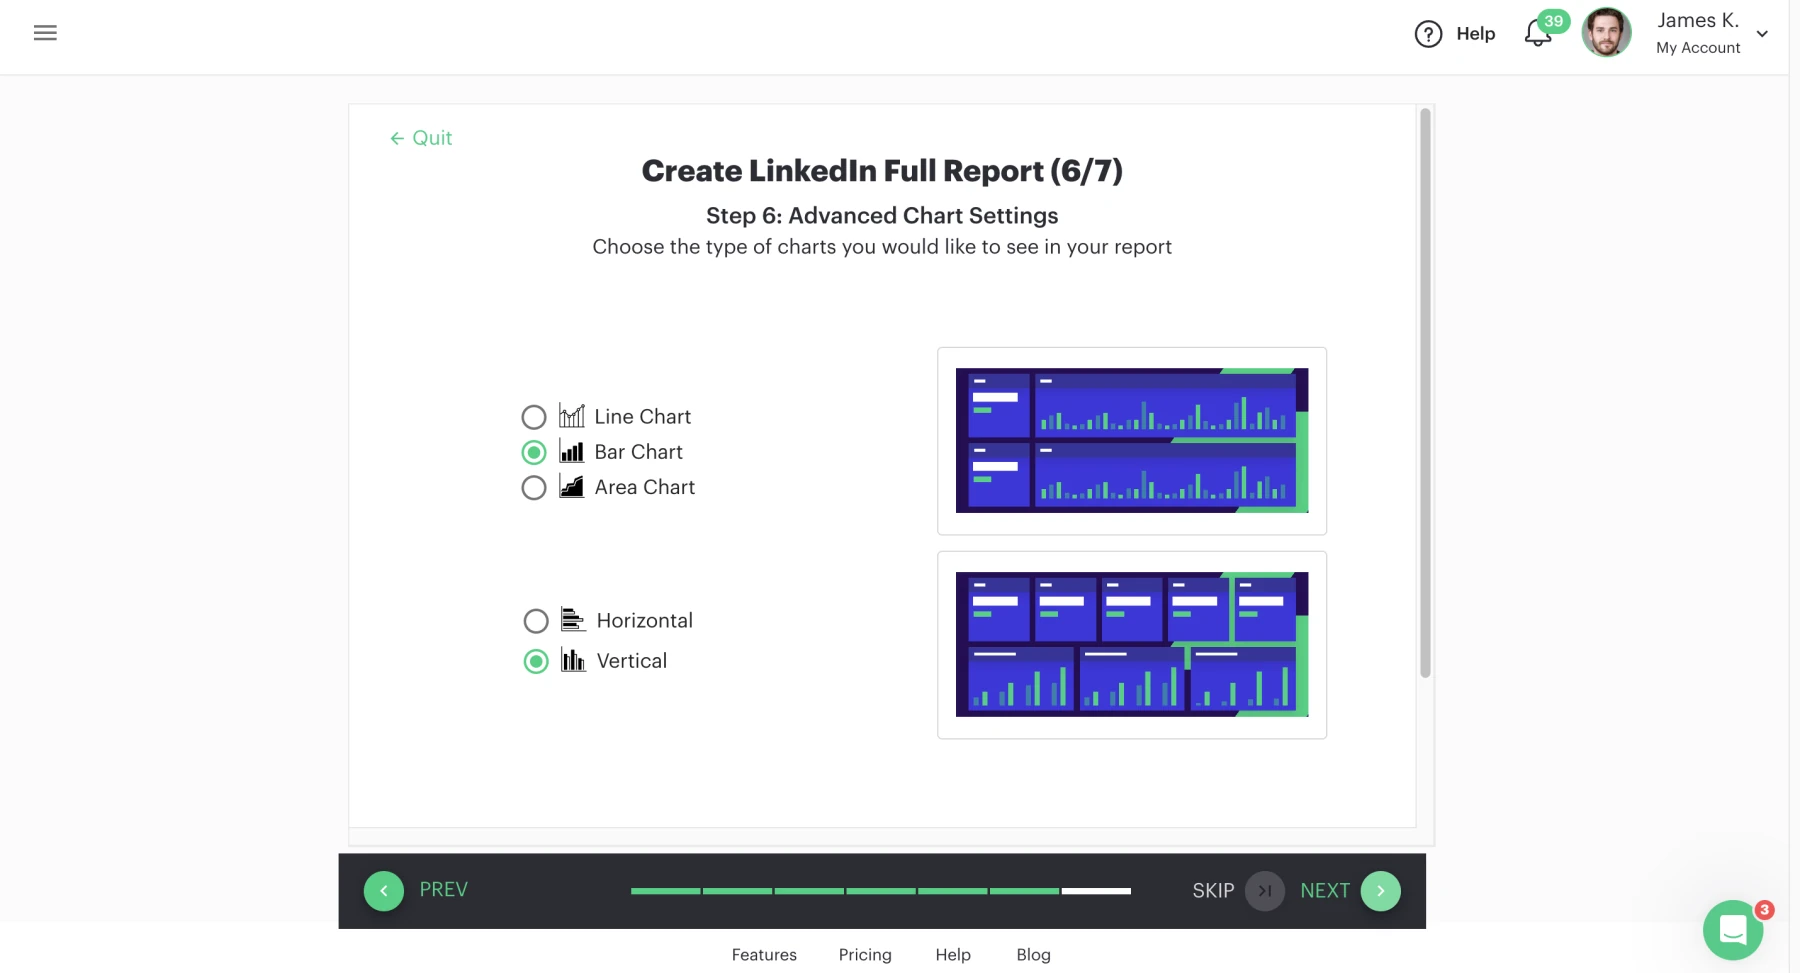Click the Vertical orientation icon
The image size is (1800, 973).
tap(573, 660)
